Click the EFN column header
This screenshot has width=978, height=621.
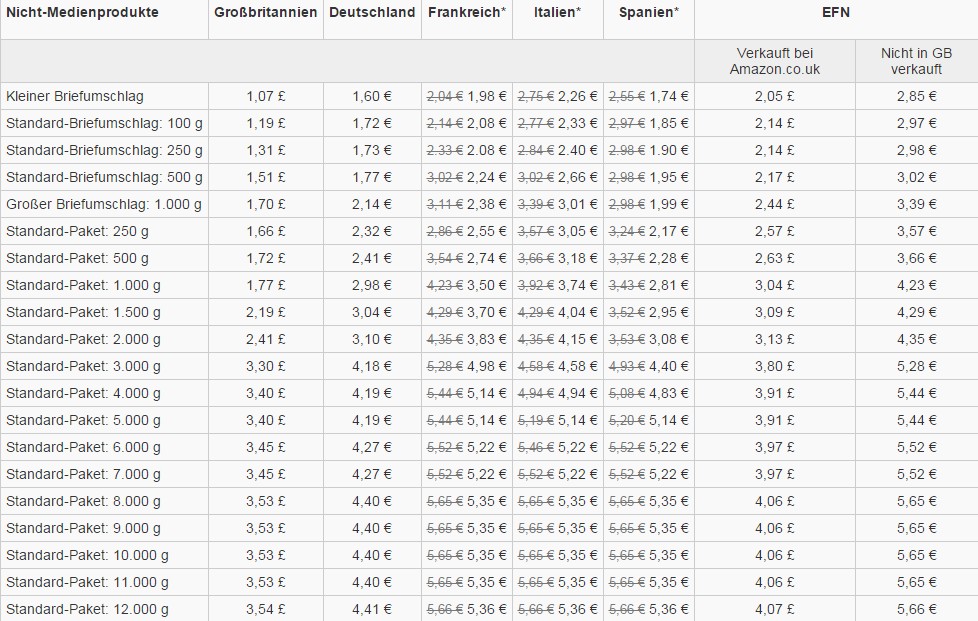coord(836,12)
